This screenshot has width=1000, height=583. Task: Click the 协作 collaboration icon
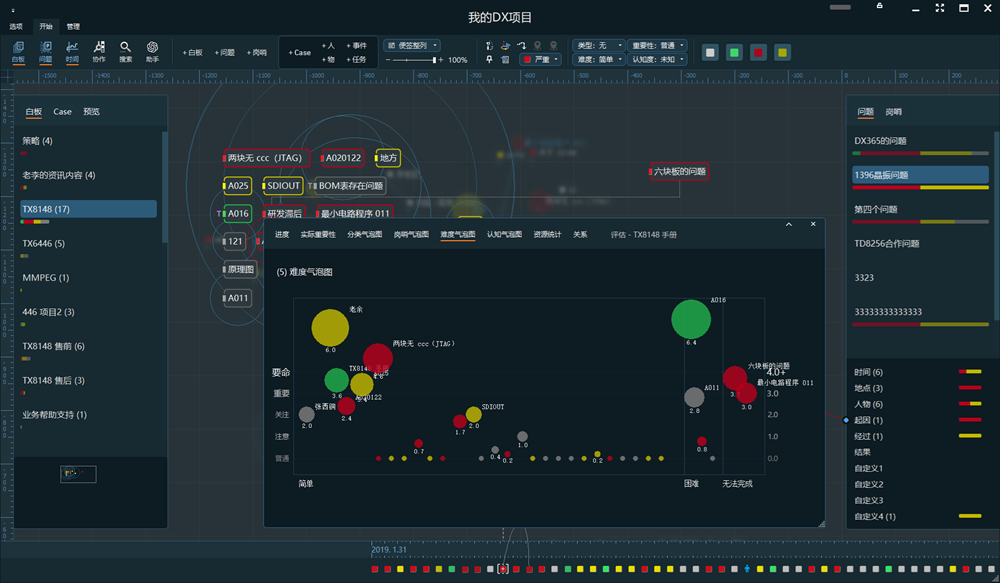point(99,51)
